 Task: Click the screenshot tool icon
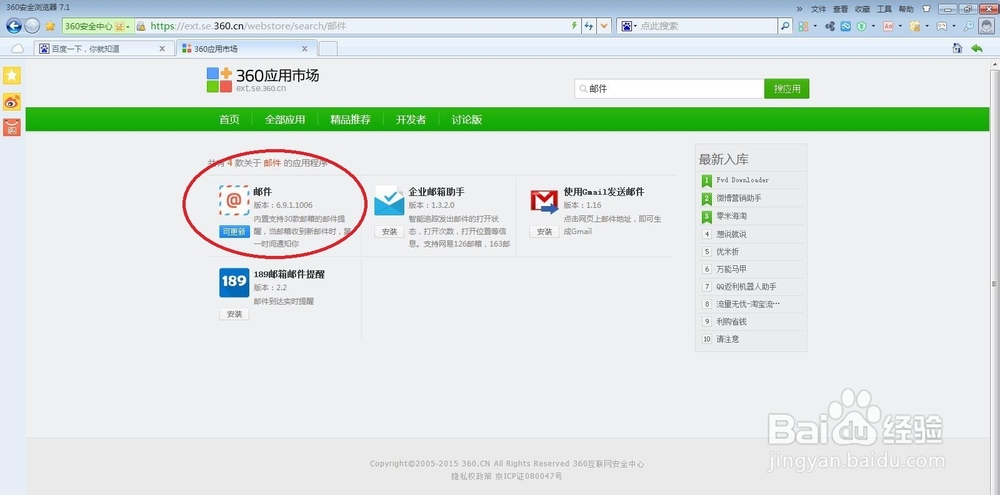point(942,26)
